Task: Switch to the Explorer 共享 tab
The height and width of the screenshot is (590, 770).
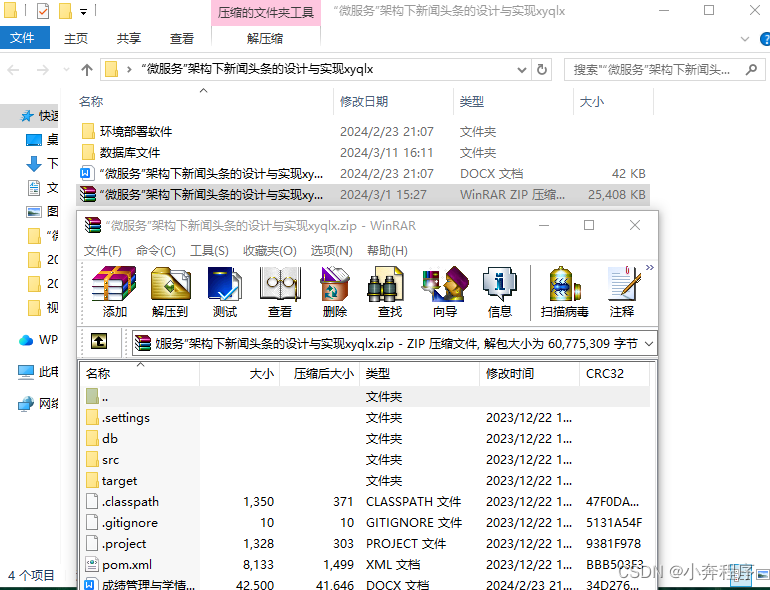Action: pyautogui.click(x=129, y=38)
